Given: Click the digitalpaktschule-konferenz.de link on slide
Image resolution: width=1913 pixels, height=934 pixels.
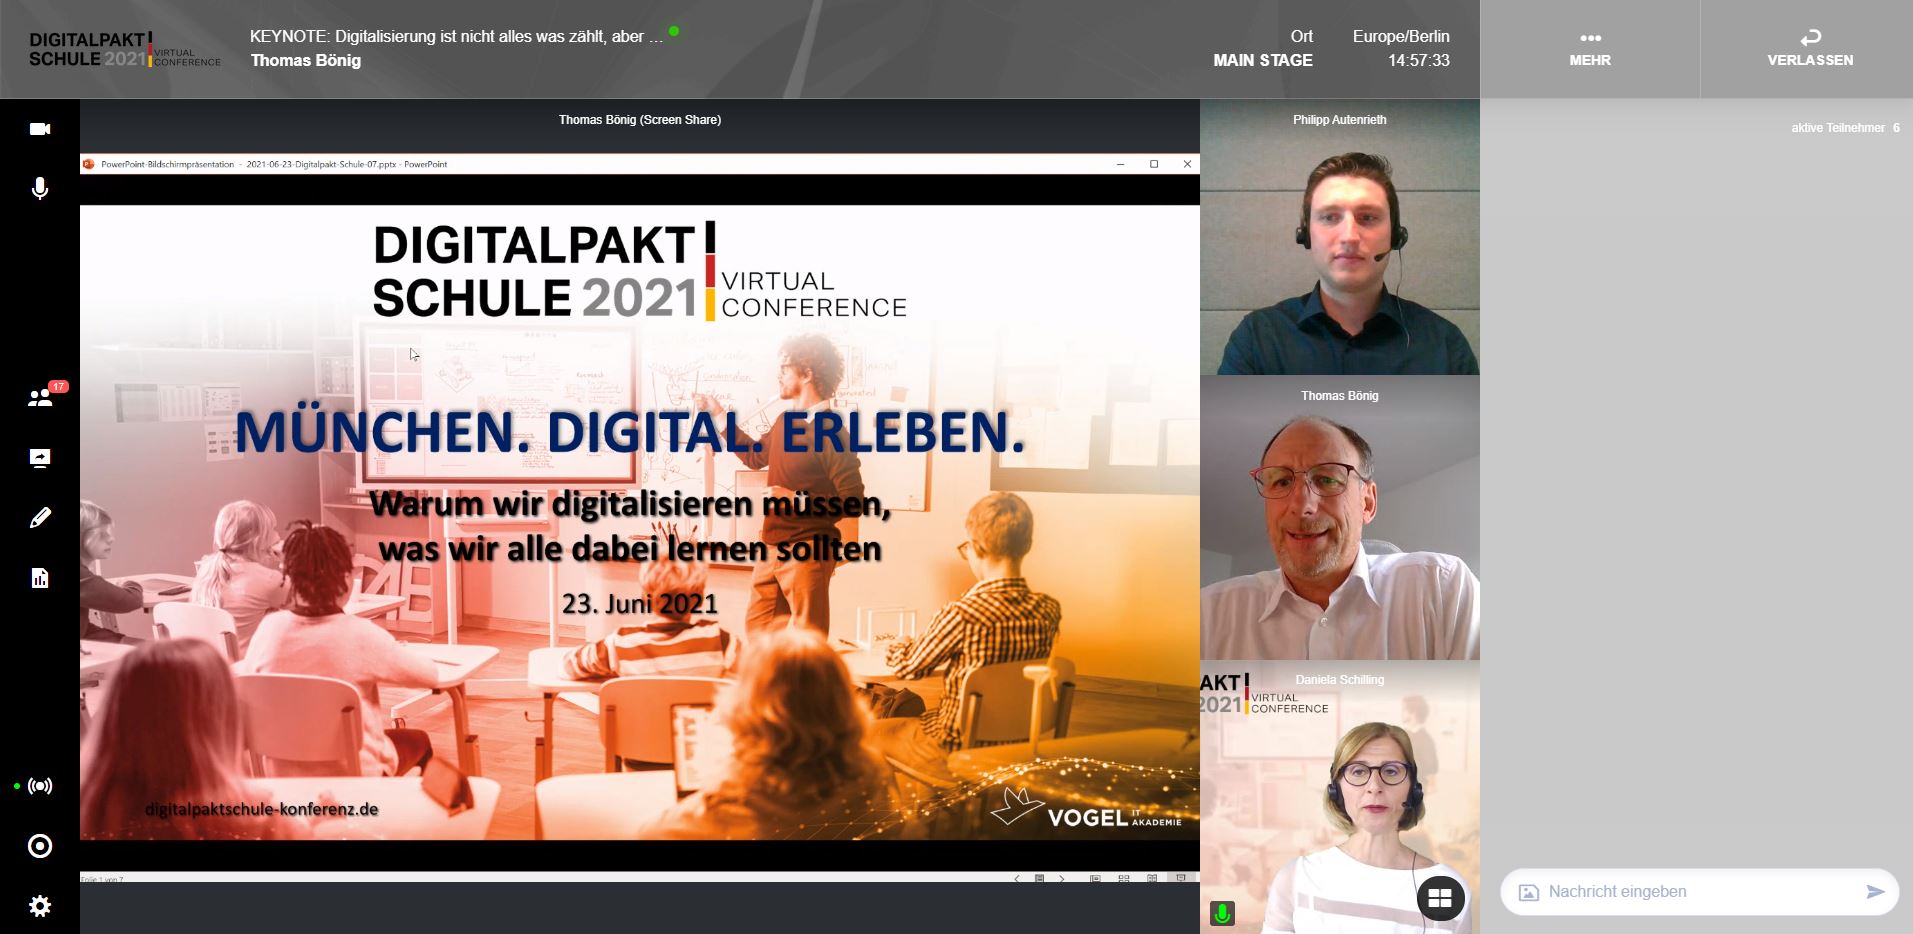Looking at the screenshot, I should coord(262,809).
